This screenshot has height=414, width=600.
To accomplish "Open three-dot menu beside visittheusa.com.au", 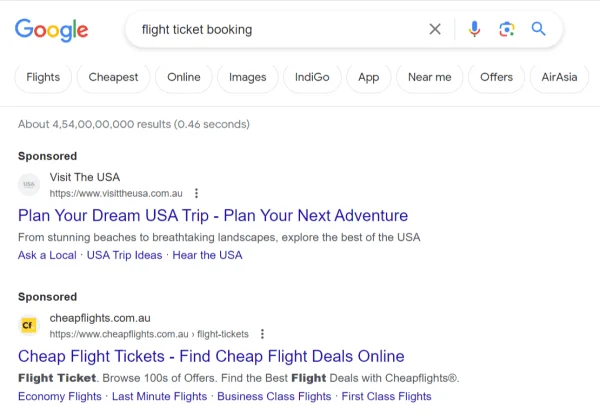I will (196, 193).
